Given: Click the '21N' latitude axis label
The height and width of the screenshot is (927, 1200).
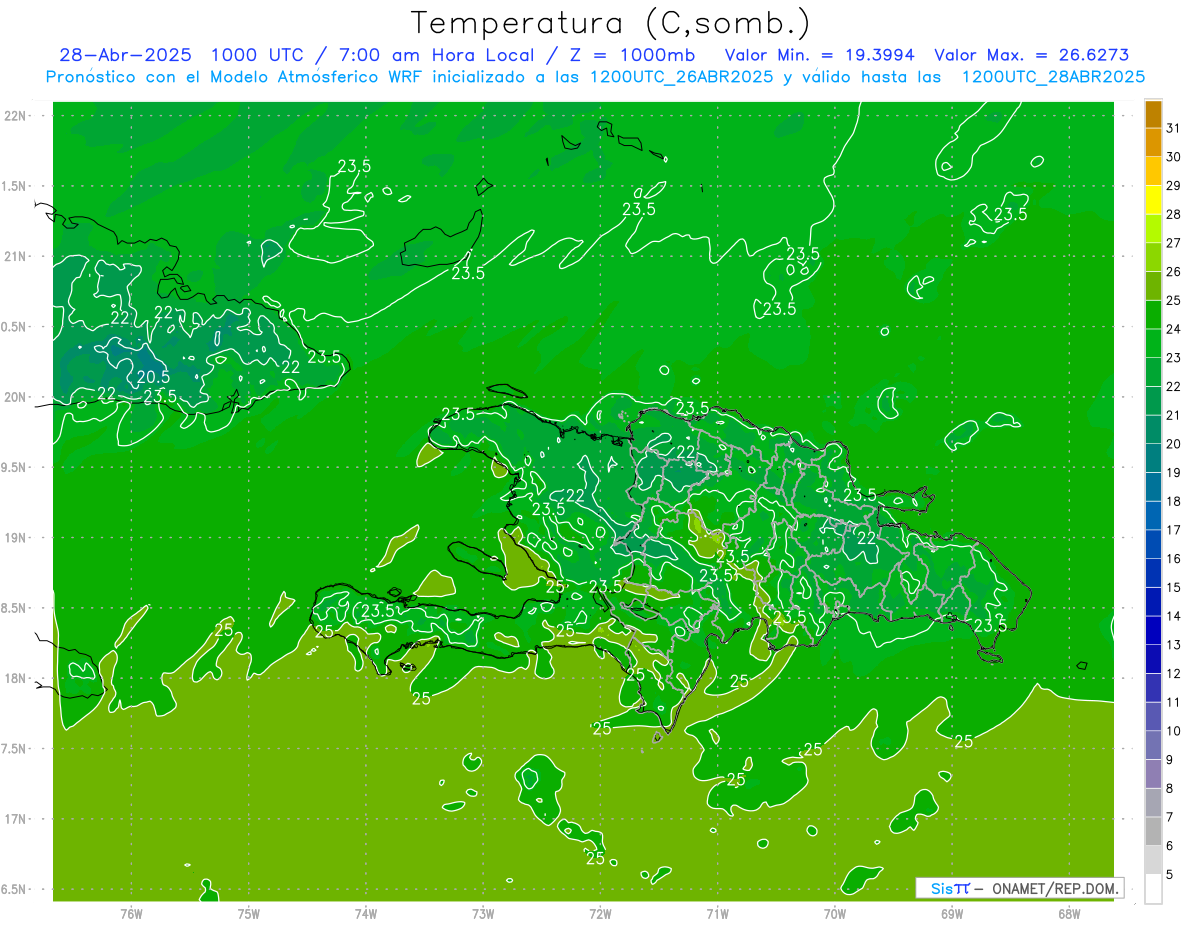Looking at the screenshot, I should (17, 257).
